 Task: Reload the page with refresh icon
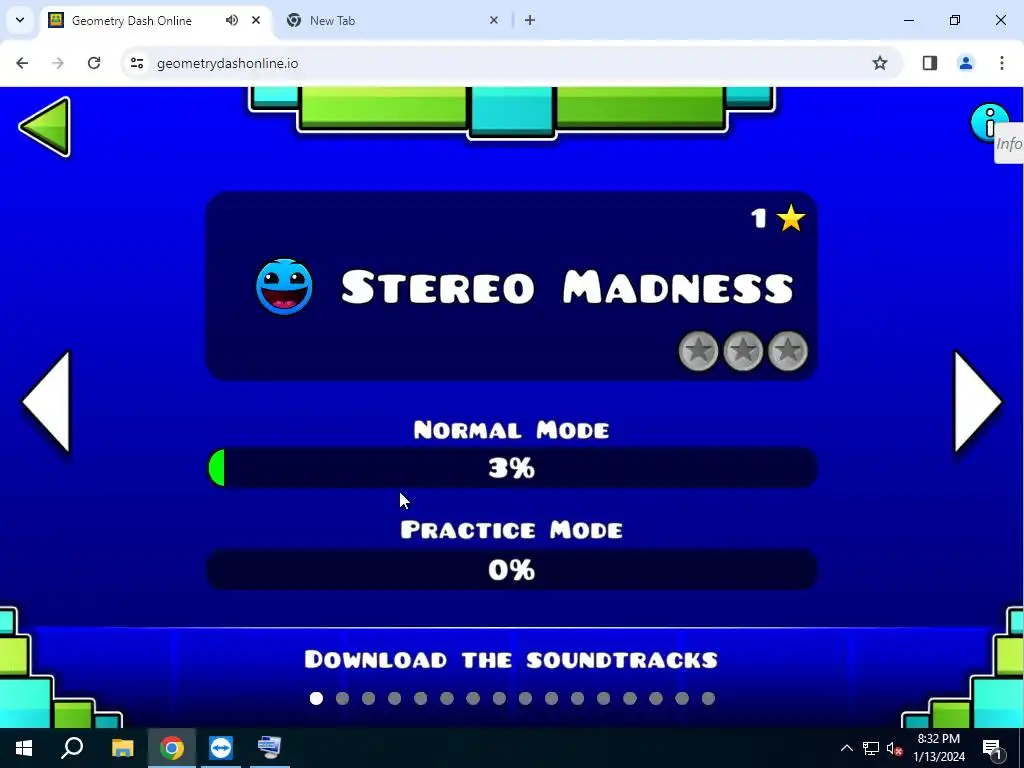tap(94, 63)
